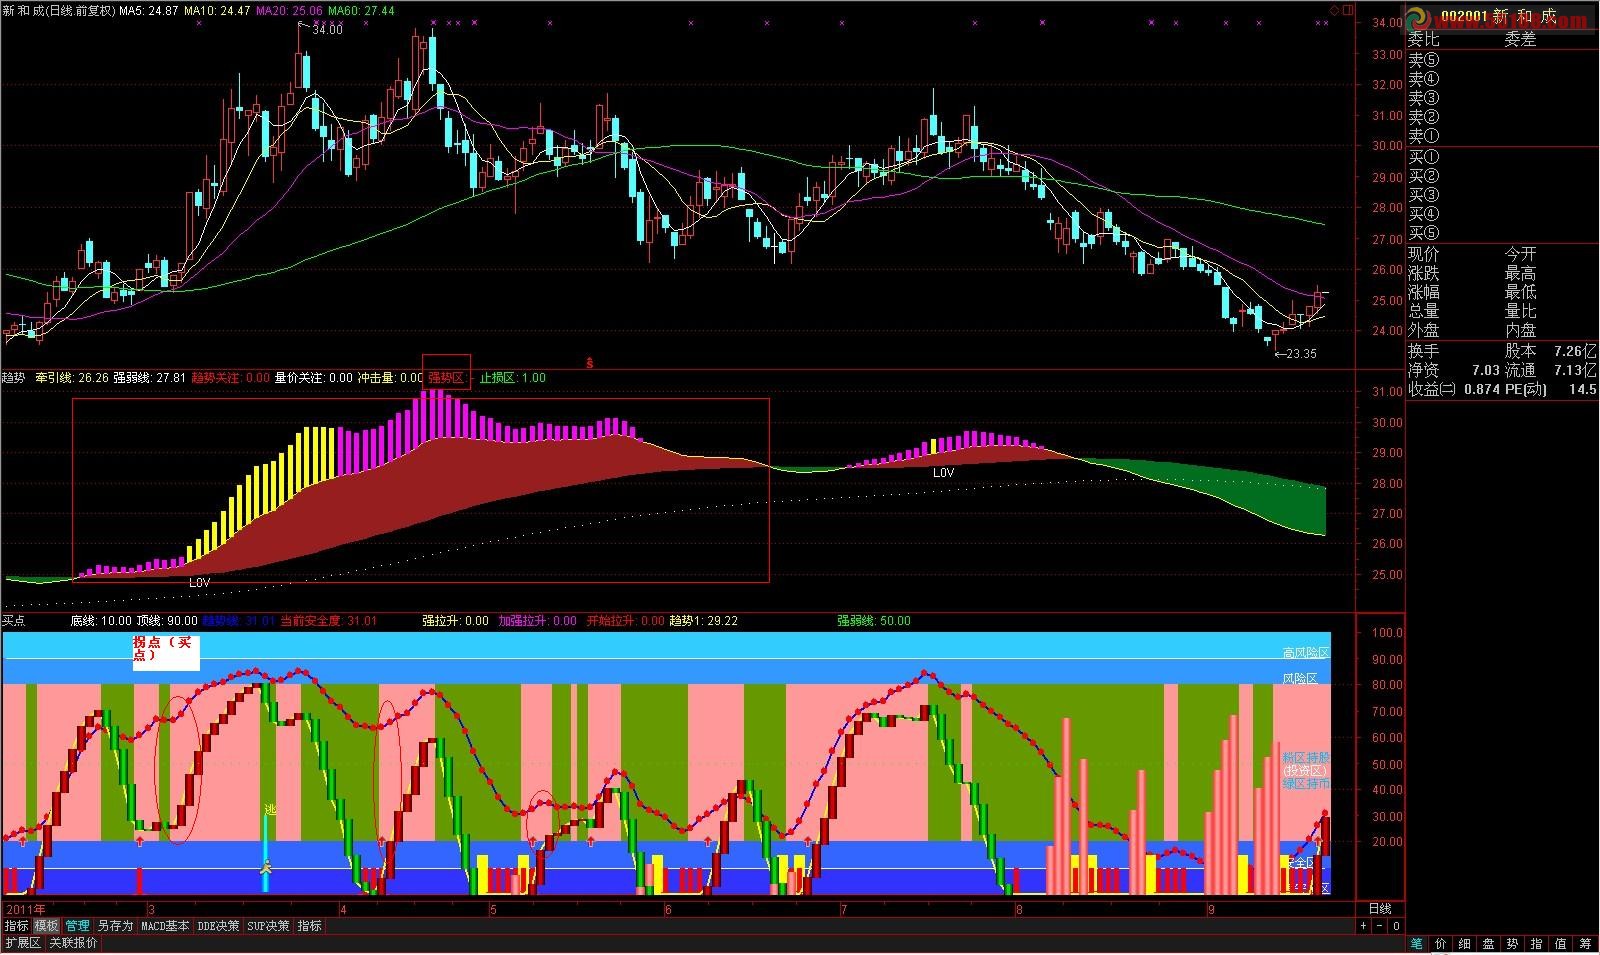1600x955 pixels.
Task: Click the 加强拉升: 0.00 label
Action: [x=537, y=621]
